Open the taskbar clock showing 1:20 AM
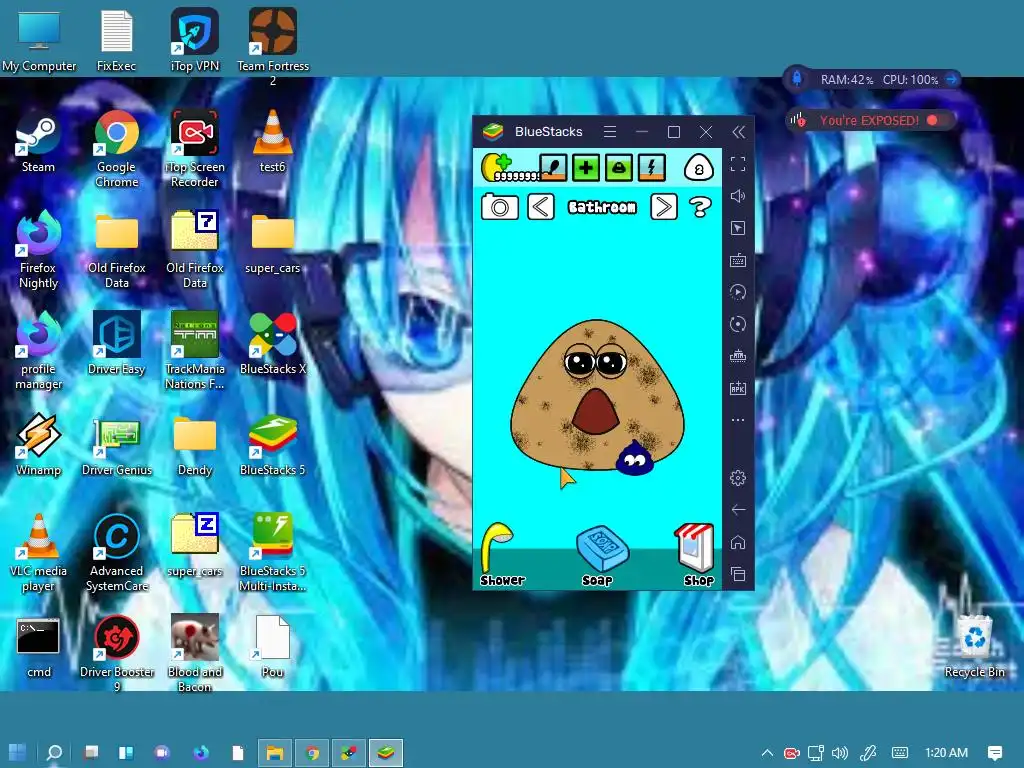Viewport: 1024px width, 768px height. (x=946, y=753)
